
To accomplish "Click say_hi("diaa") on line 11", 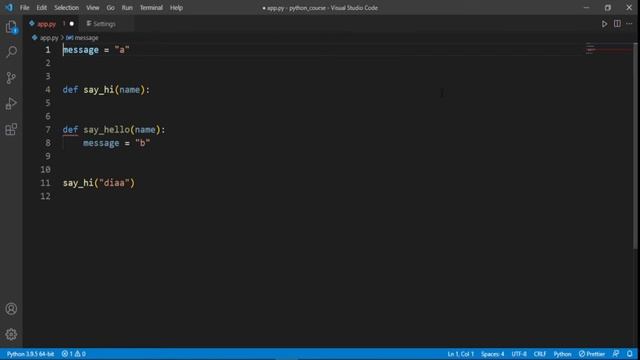I will [x=98, y=183].
